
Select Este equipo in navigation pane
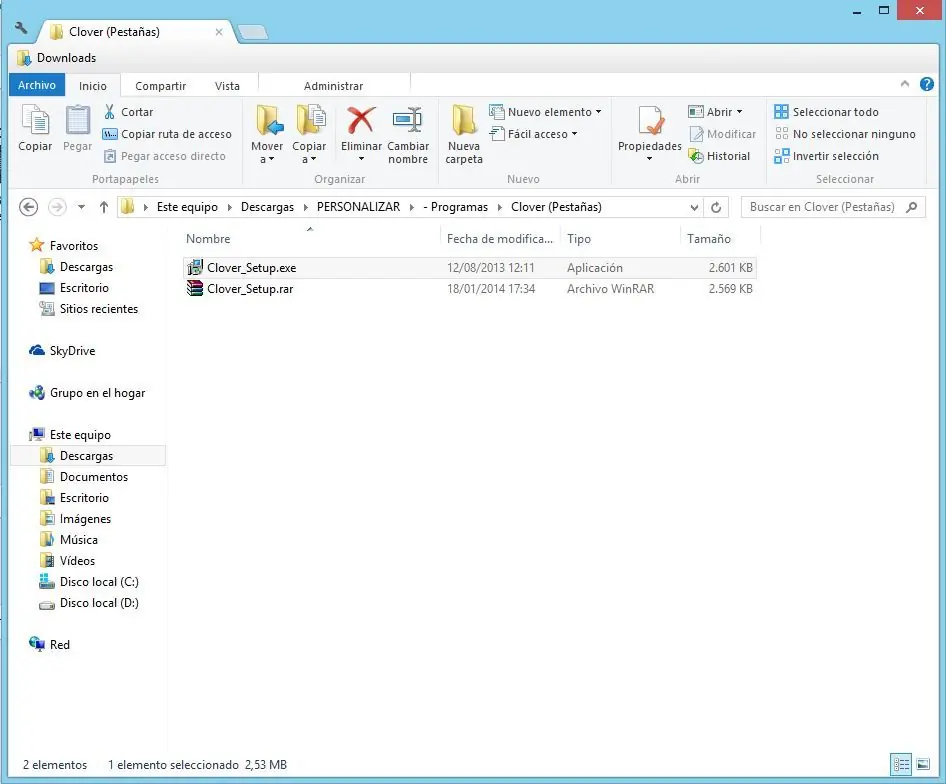pyautogui.click(x=70, y=435)
